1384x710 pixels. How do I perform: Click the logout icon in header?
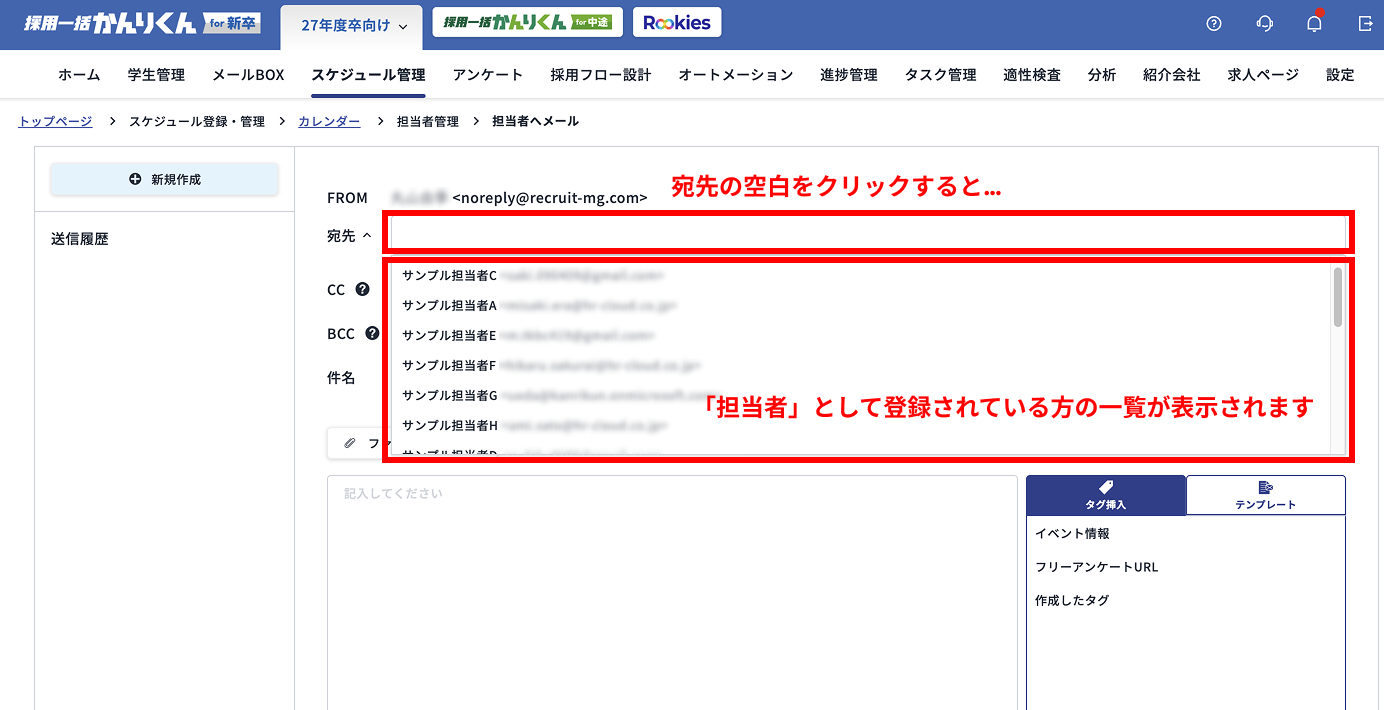1365,24
